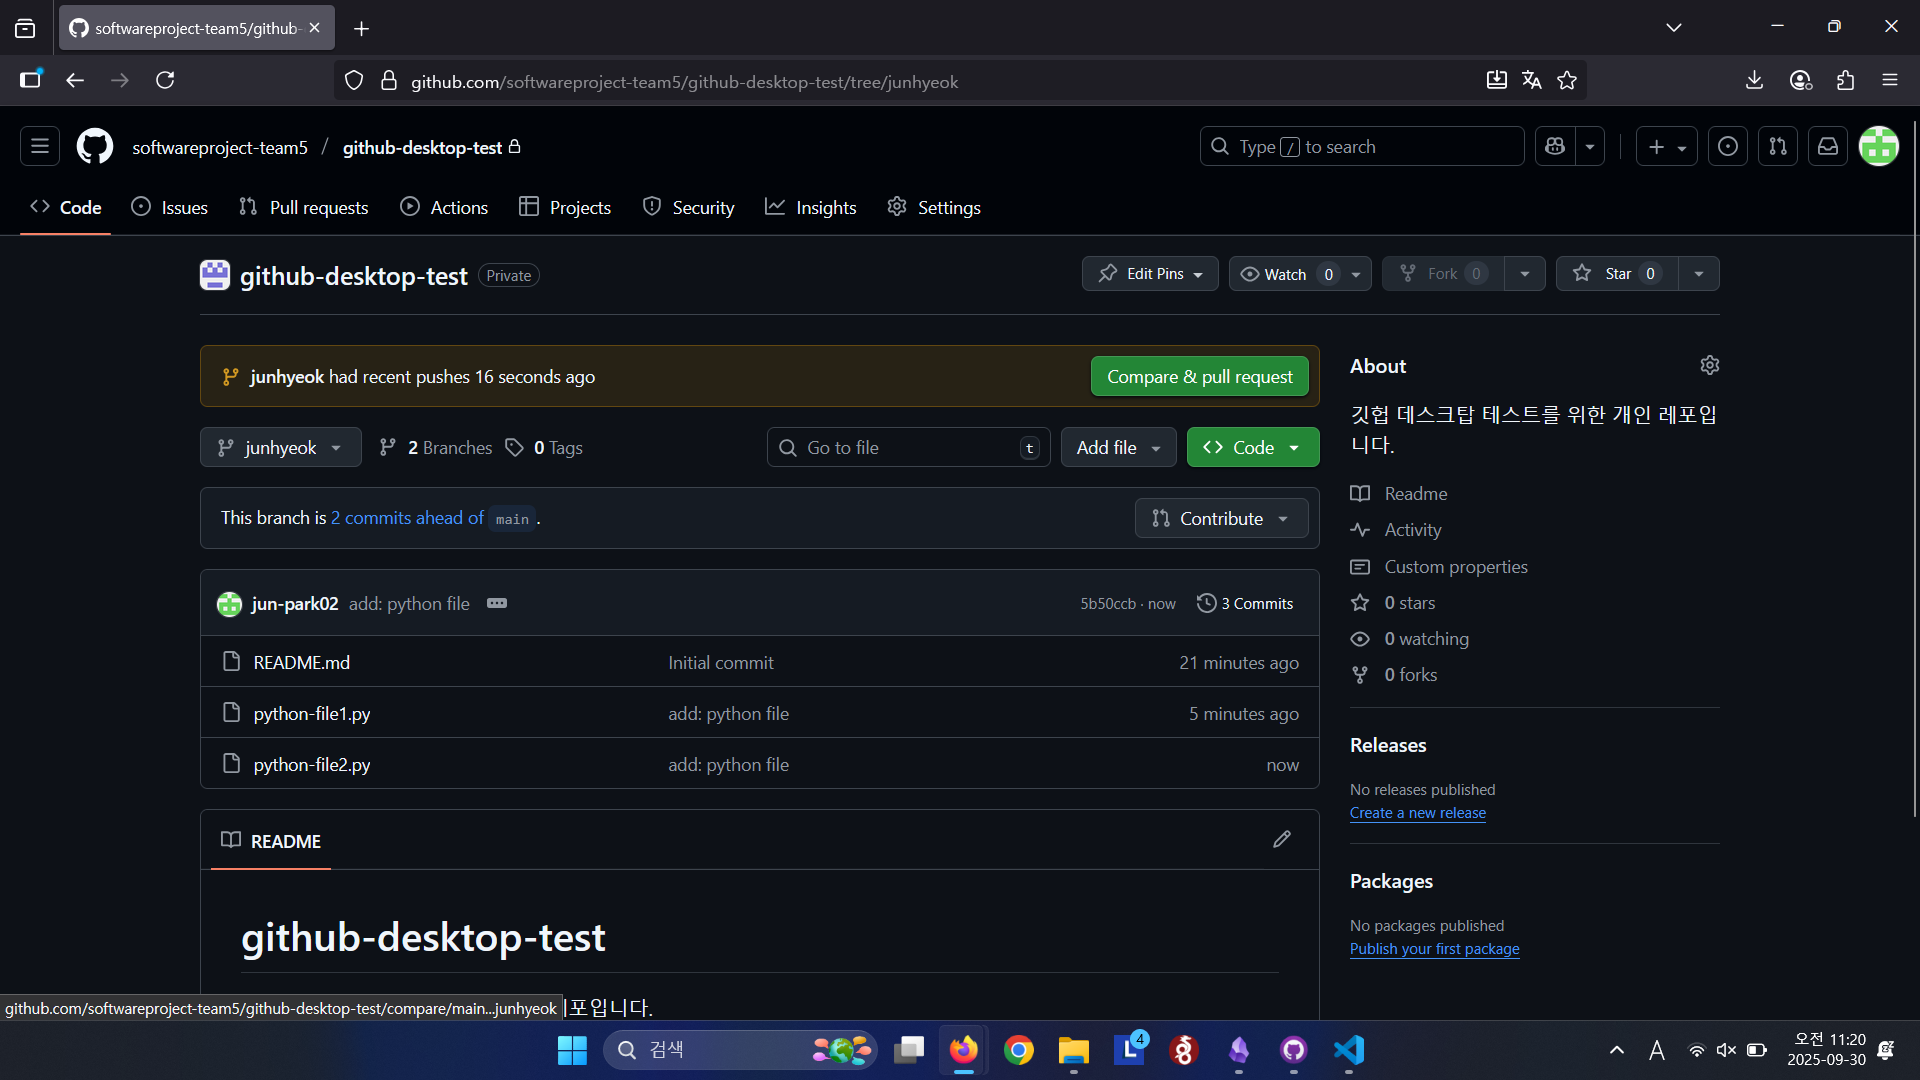Click the jun-park02 commit author avatar
1920x1080 pixels.
tap(229, 604)
